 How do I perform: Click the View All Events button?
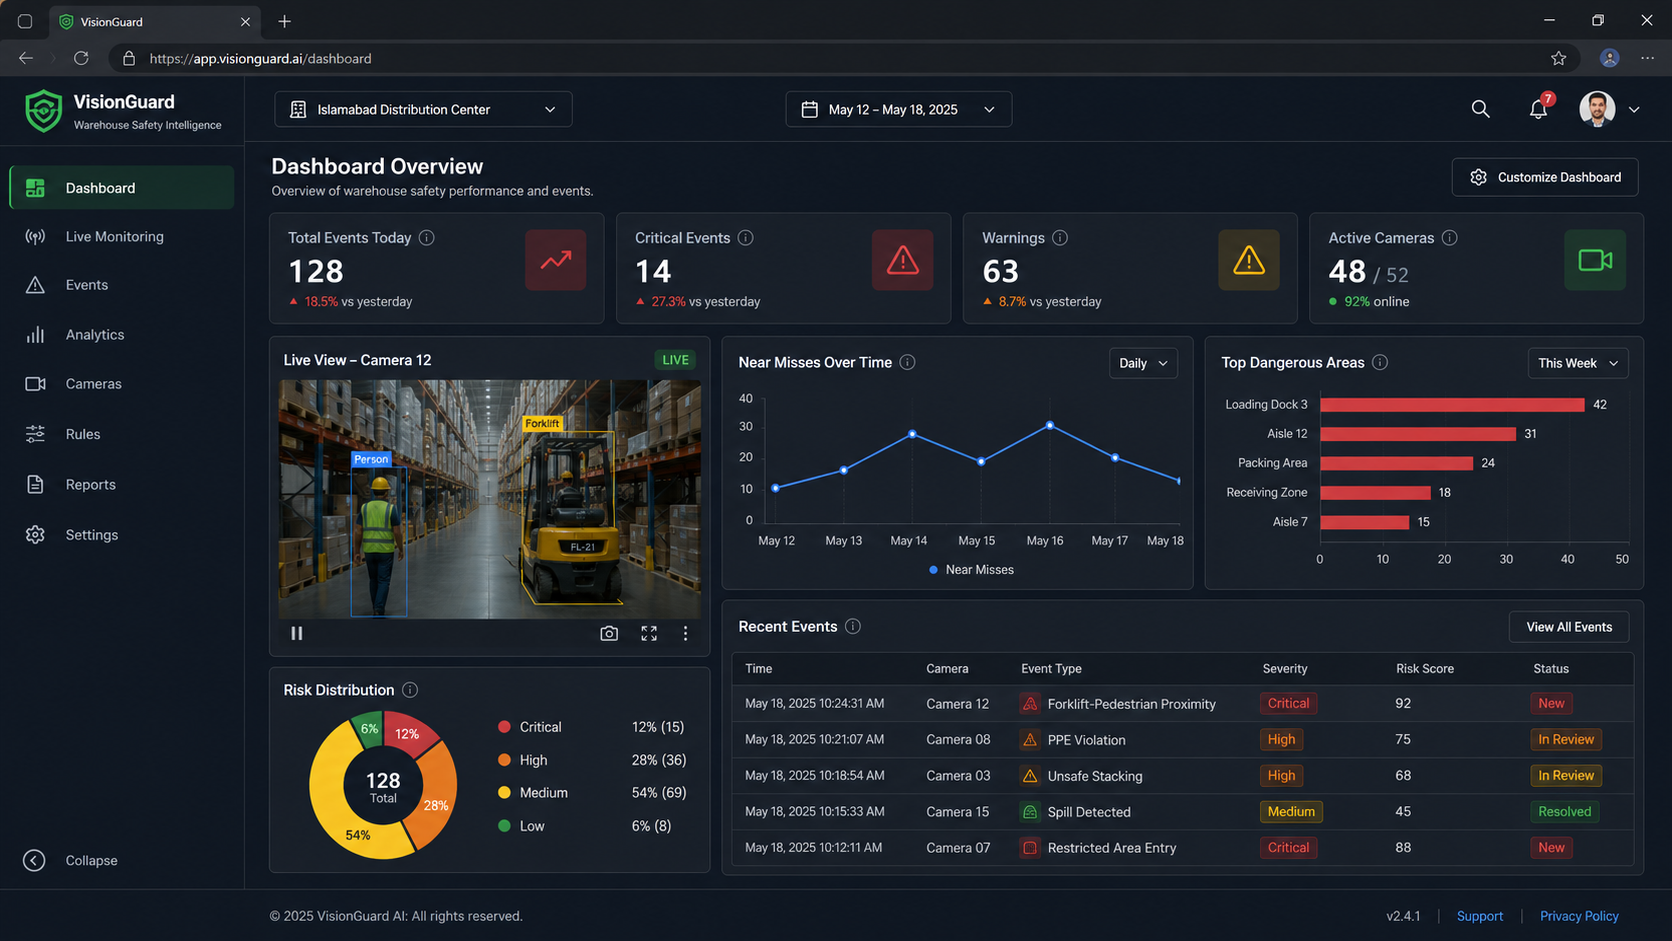click(1569, 627)
